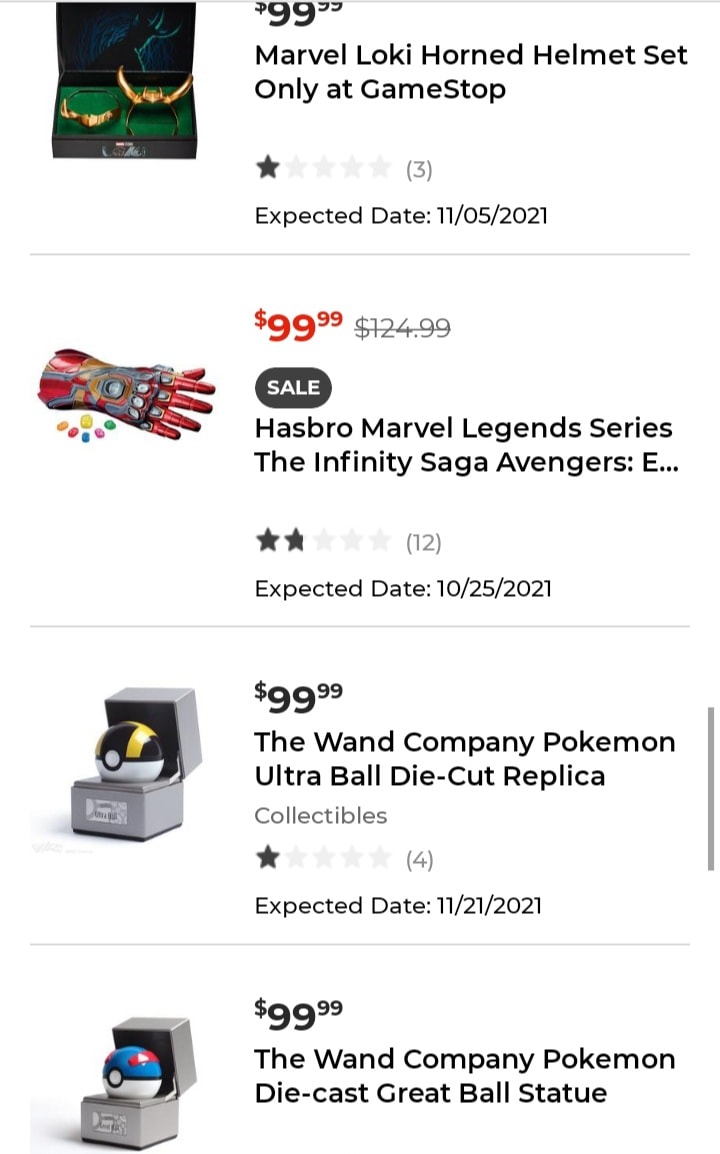Tap the Great Ball Statue $99.99 price

click(298, 1013)
